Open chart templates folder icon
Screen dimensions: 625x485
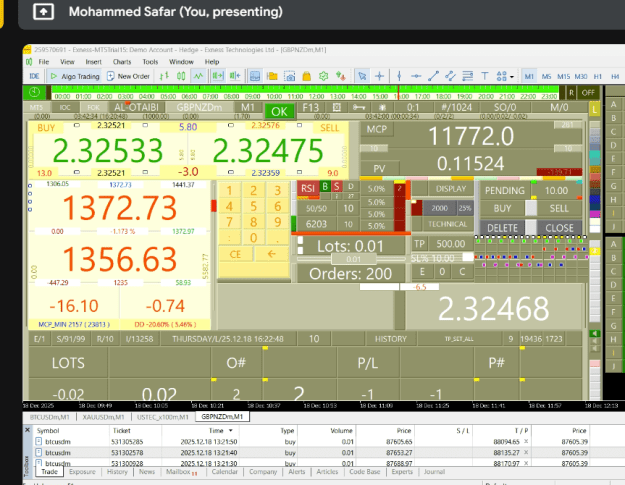(272, 76)
